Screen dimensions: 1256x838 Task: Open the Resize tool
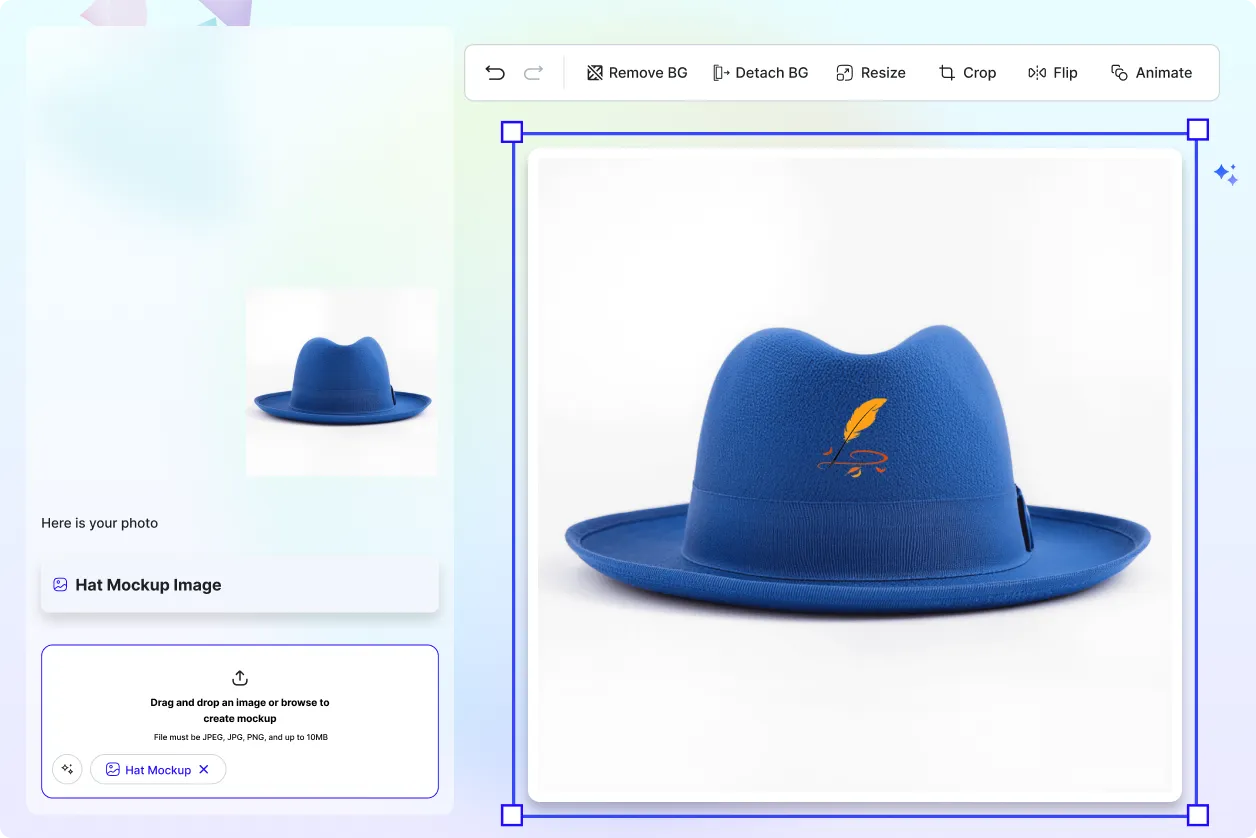click(870, 72)
